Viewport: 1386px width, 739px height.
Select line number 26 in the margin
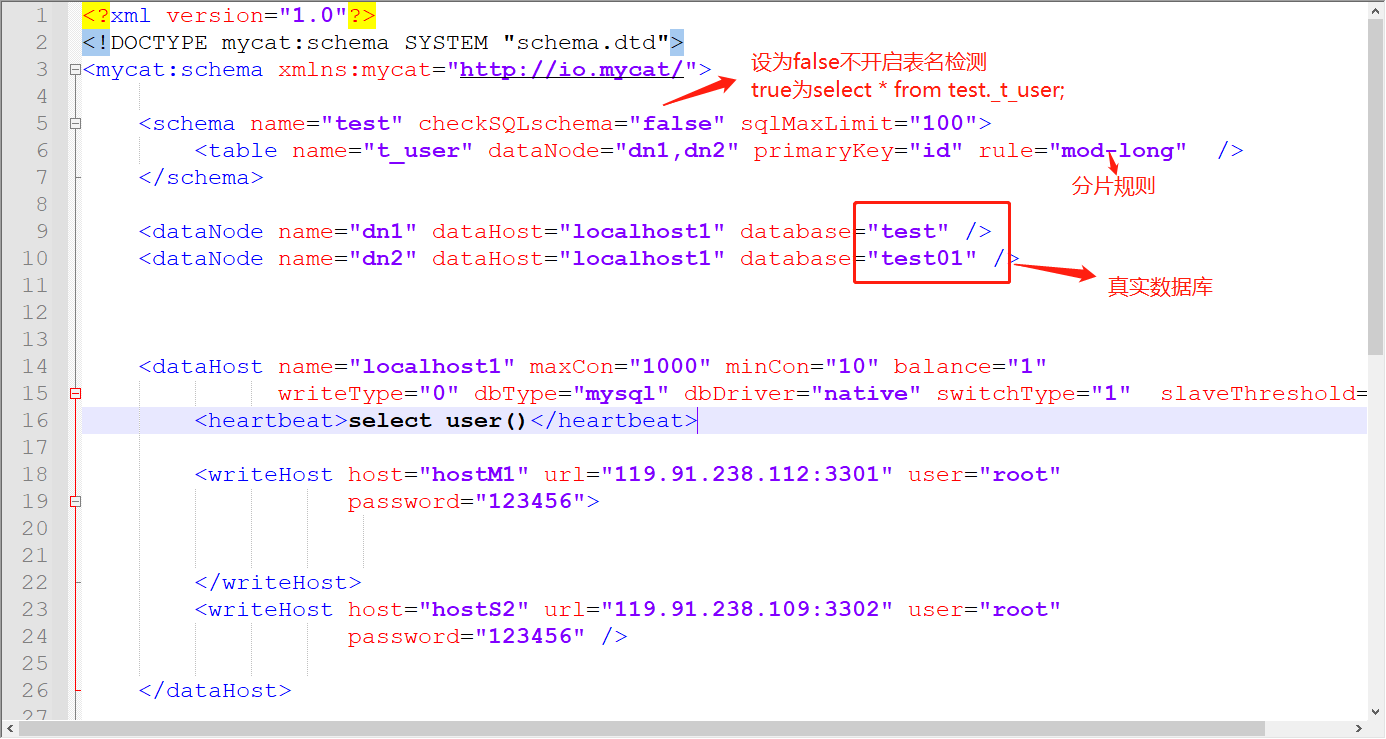34,691
